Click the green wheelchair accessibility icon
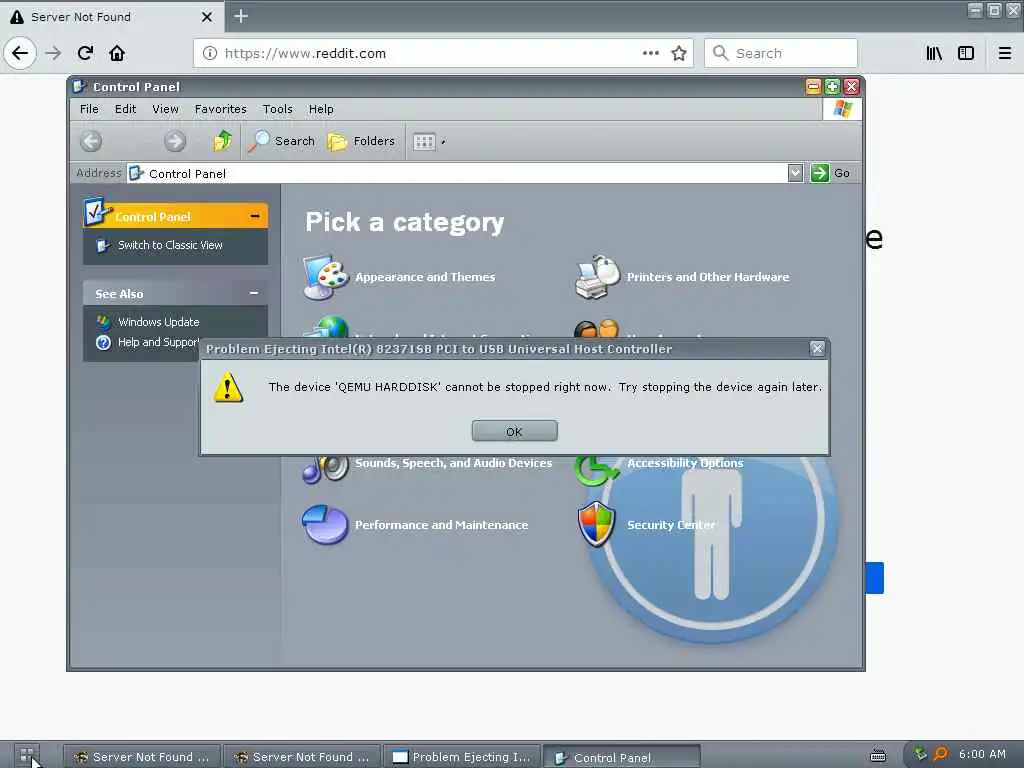Image resolution: width=1024 pixels, height=768 pixels. click(596, 470)
